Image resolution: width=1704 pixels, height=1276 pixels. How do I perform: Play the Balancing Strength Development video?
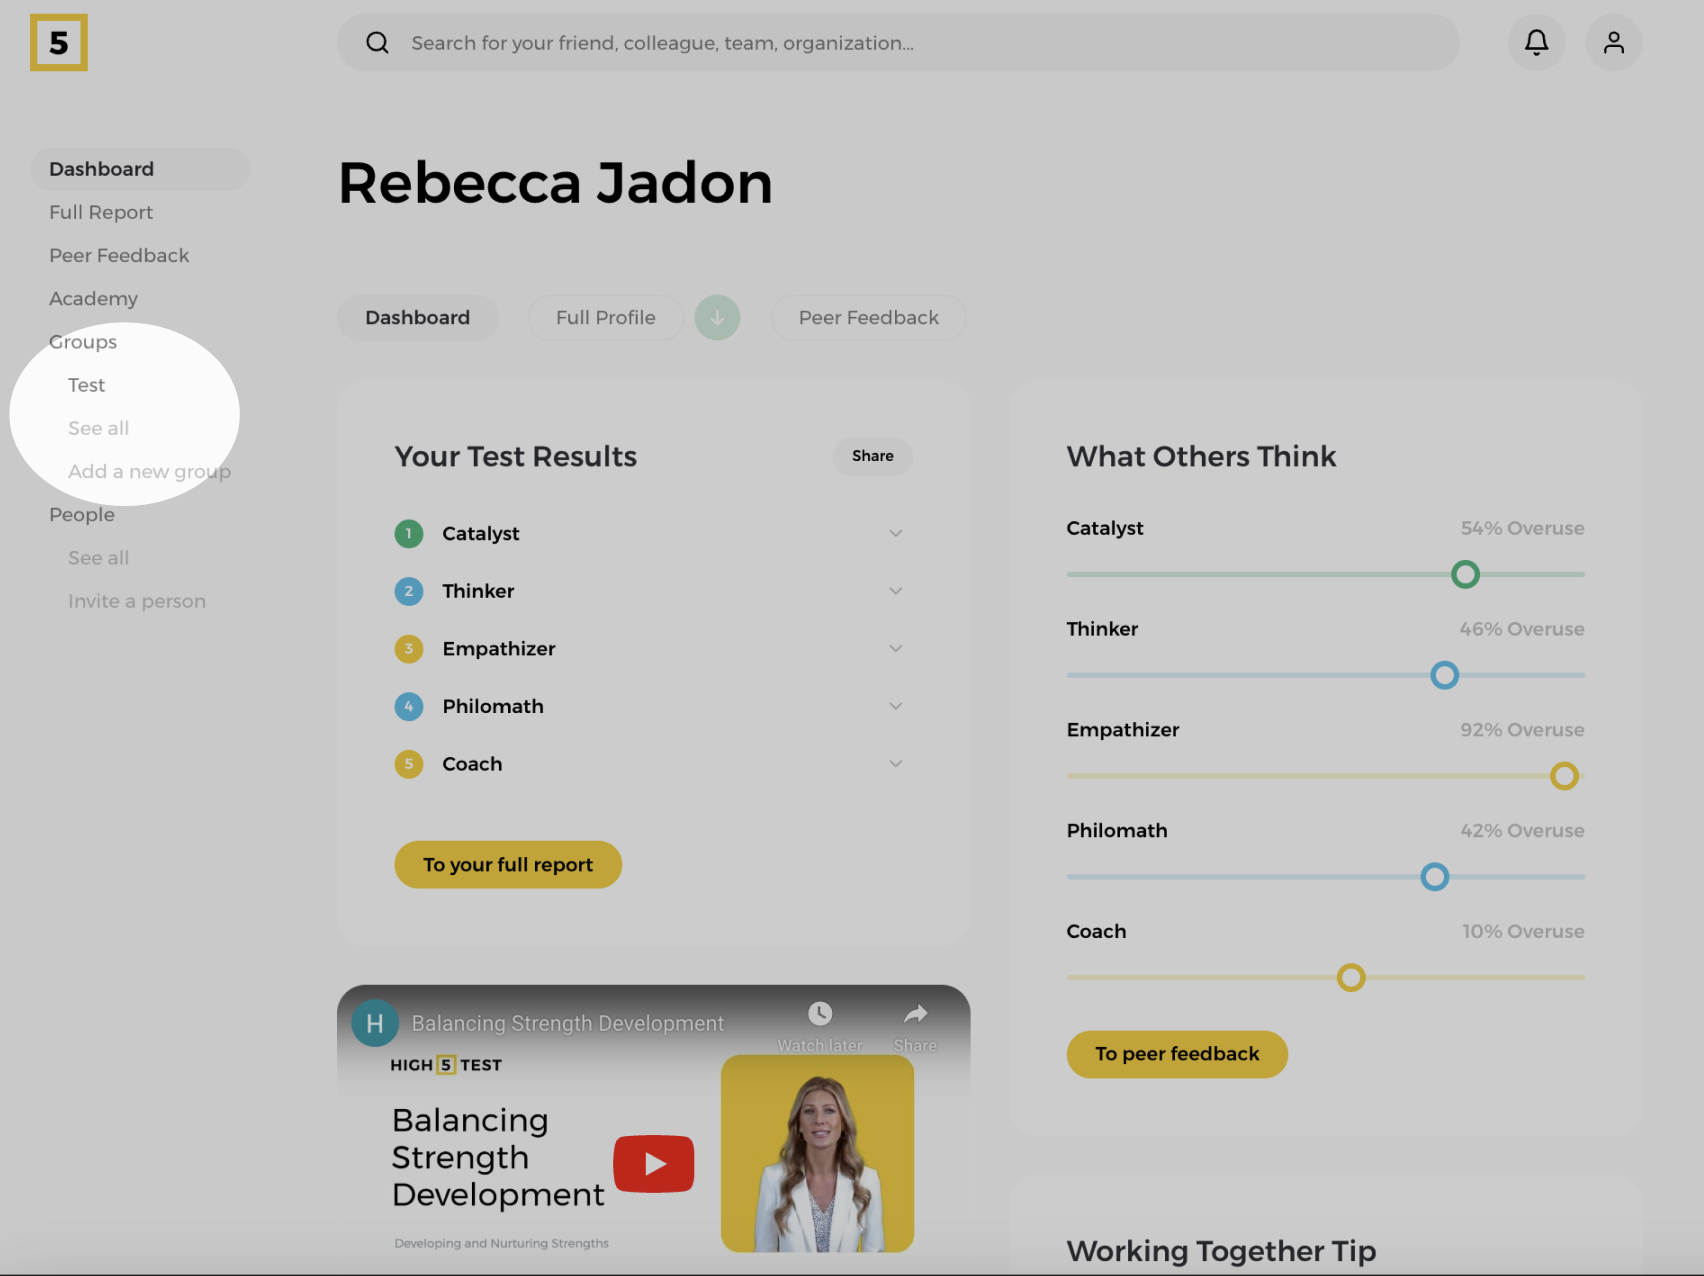(654, 1163)
